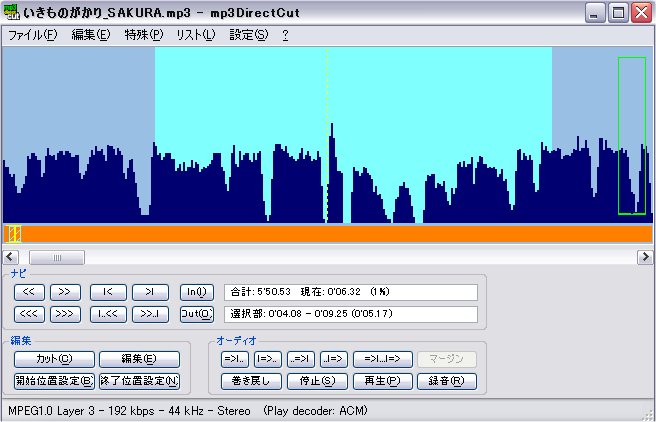The image size is (656, 422).
Task: Click 開始位置設定(B) to set start position
Action: click(54, 381)
